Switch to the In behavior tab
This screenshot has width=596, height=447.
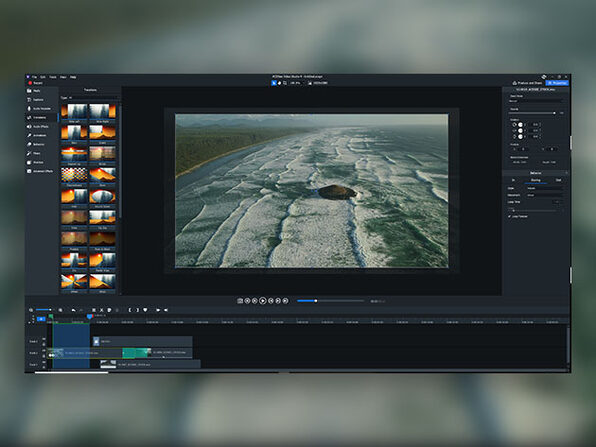[x=514, y=180]
